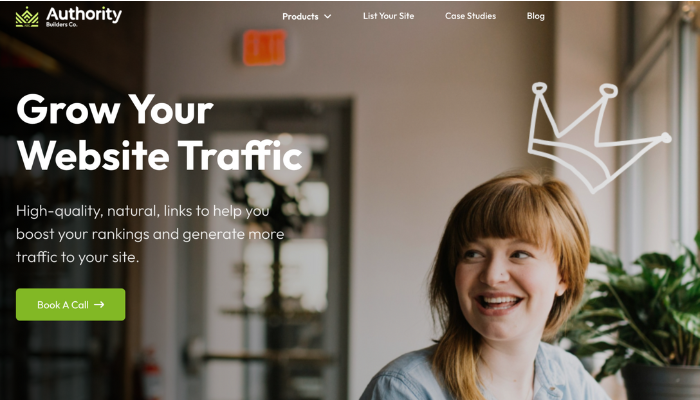
Task: Click the High-quality natural links paragraph
Action: pos(150,234)
